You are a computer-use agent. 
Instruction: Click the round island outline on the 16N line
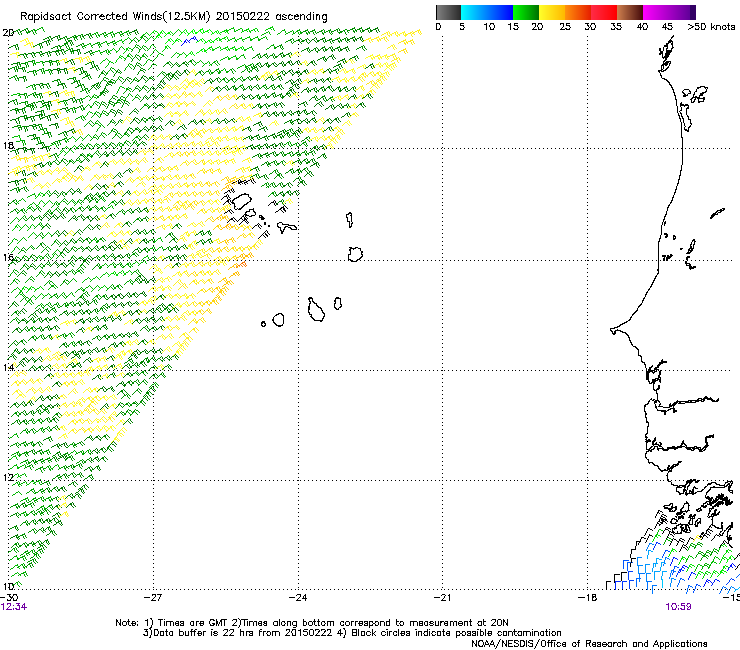tap(355, 254)
